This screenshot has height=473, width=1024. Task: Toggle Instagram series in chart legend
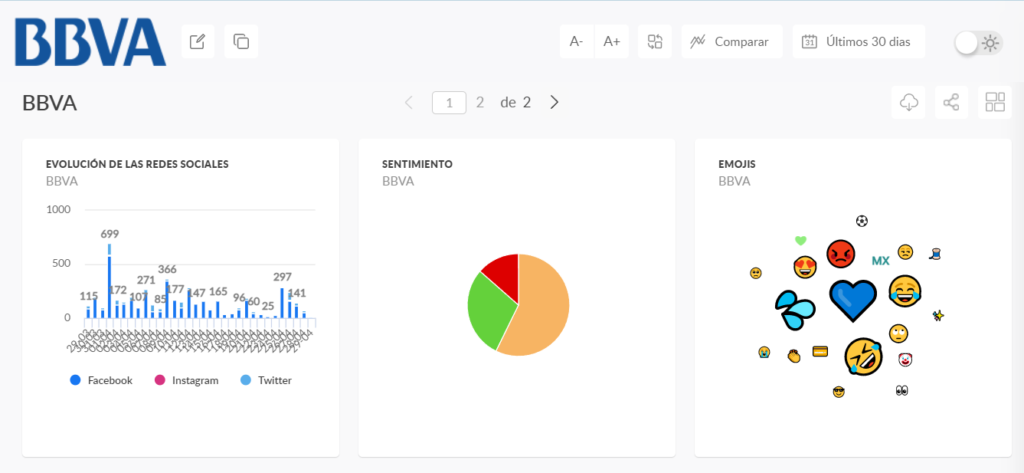(186, 380)
